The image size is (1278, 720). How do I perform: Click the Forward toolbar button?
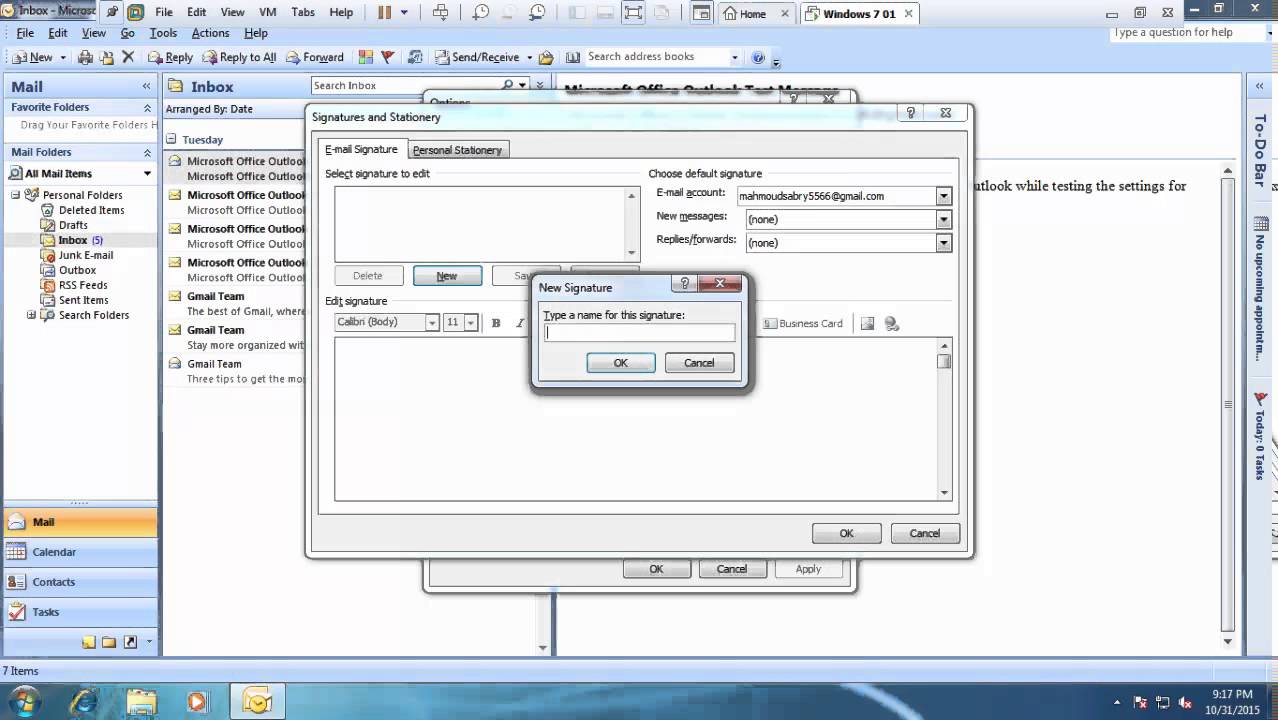click(x=314, y=57)
